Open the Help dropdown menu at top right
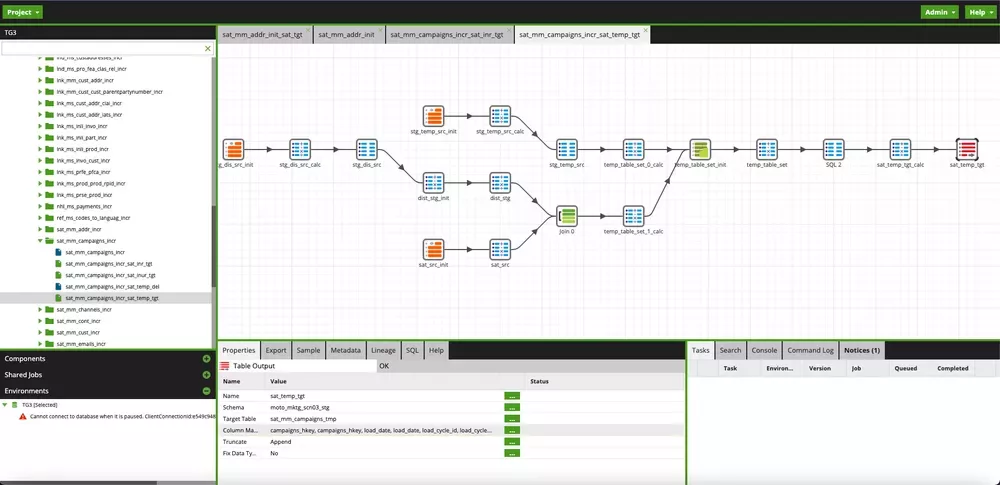This screenshot has width=1000, height=485. 980,12
